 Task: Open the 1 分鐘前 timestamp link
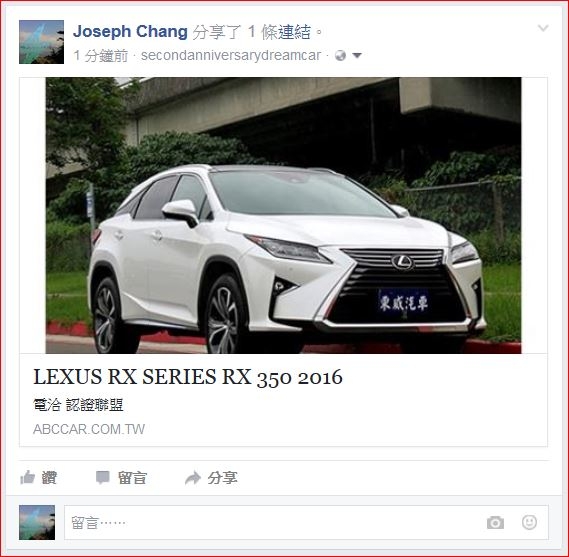(101, 56)
